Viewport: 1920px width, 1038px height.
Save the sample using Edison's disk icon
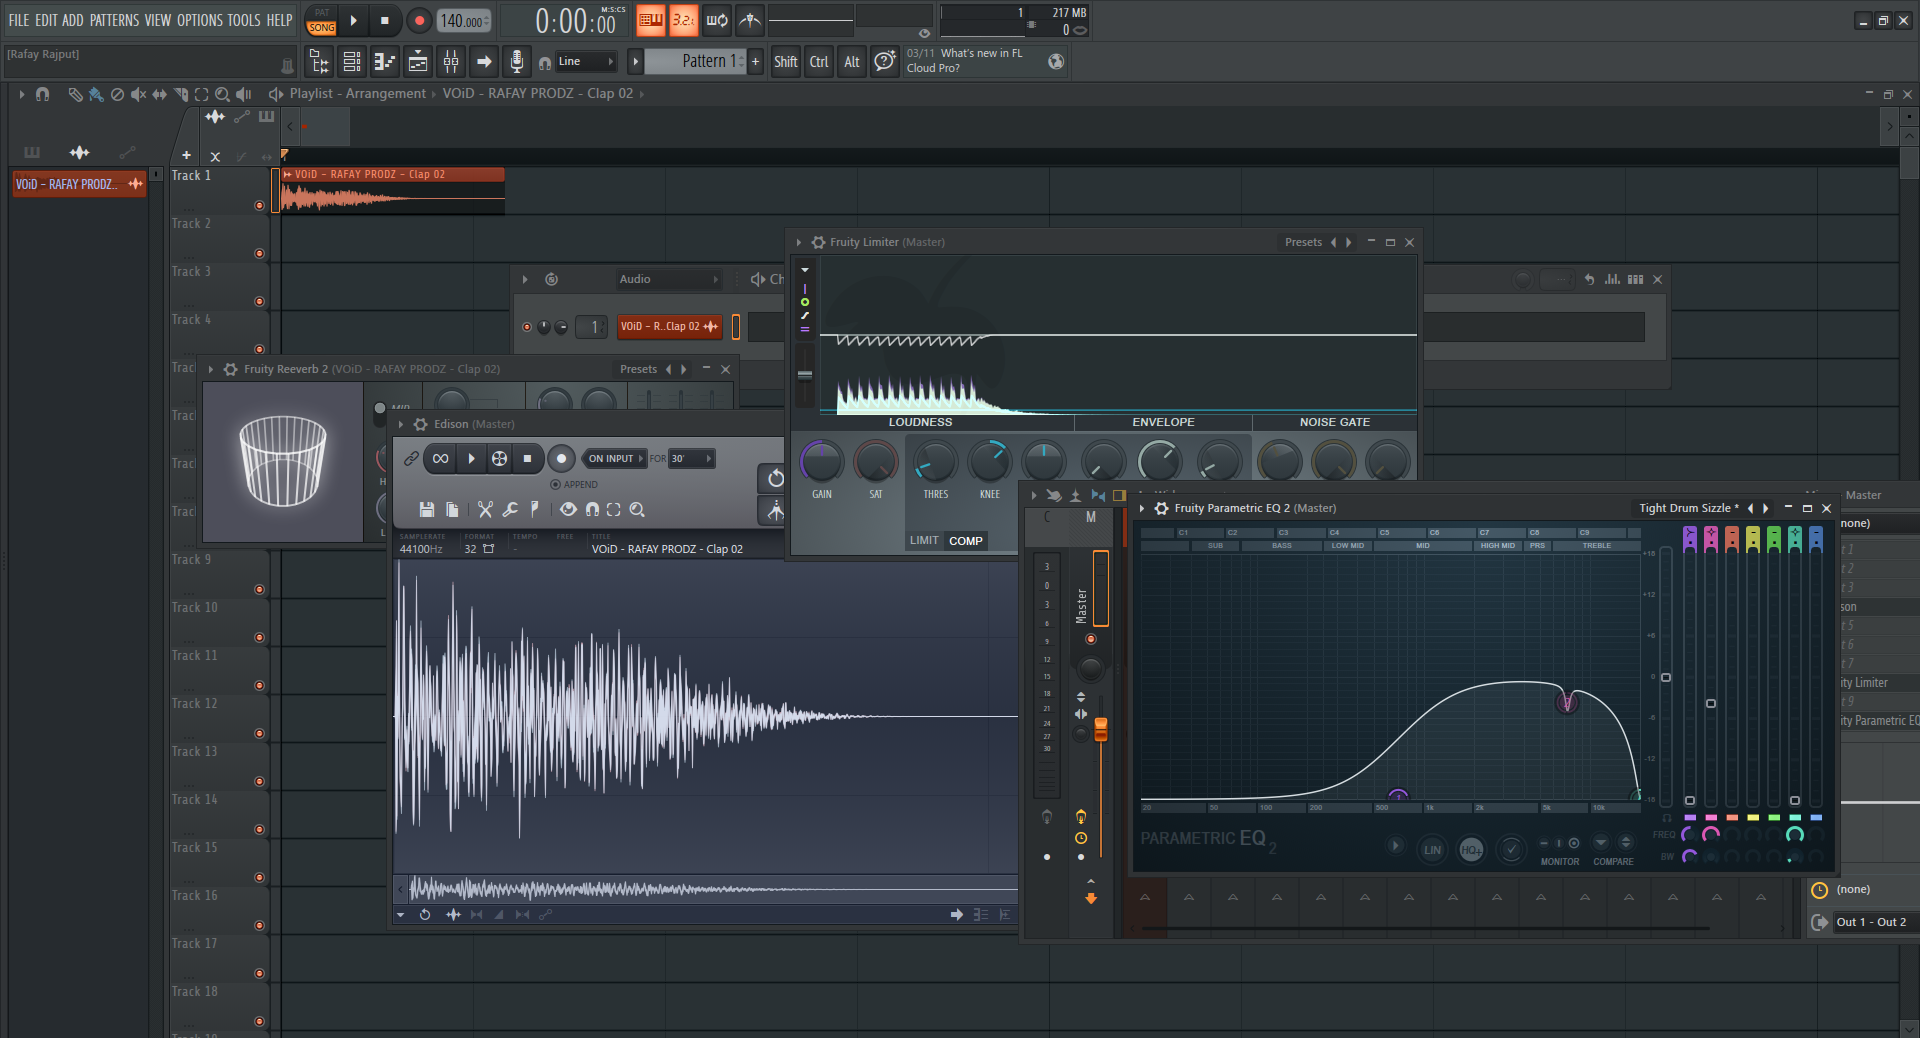(x=427, y=510)
